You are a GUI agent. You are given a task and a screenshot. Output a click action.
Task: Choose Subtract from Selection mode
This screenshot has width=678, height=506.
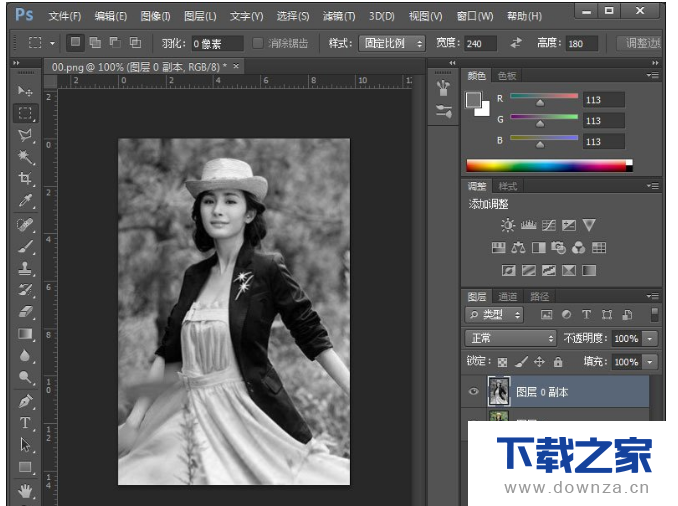115,42
